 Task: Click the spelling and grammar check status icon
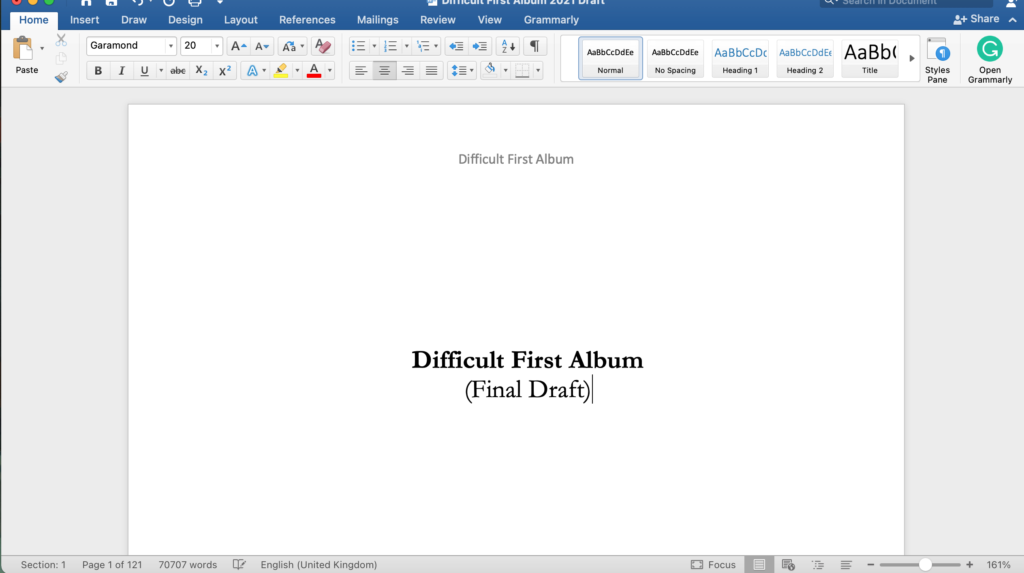(x=239, y=565)
